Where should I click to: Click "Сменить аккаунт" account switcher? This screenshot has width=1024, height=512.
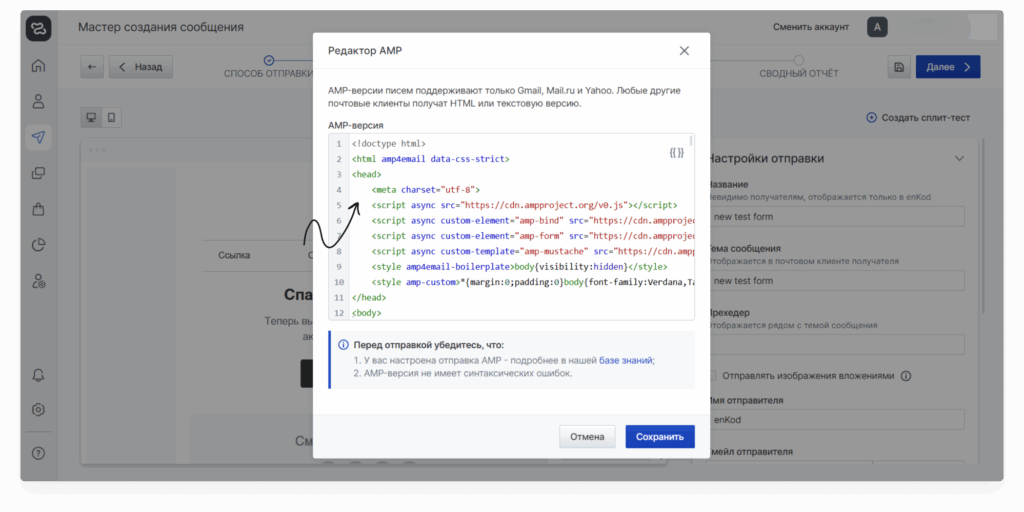811,27
